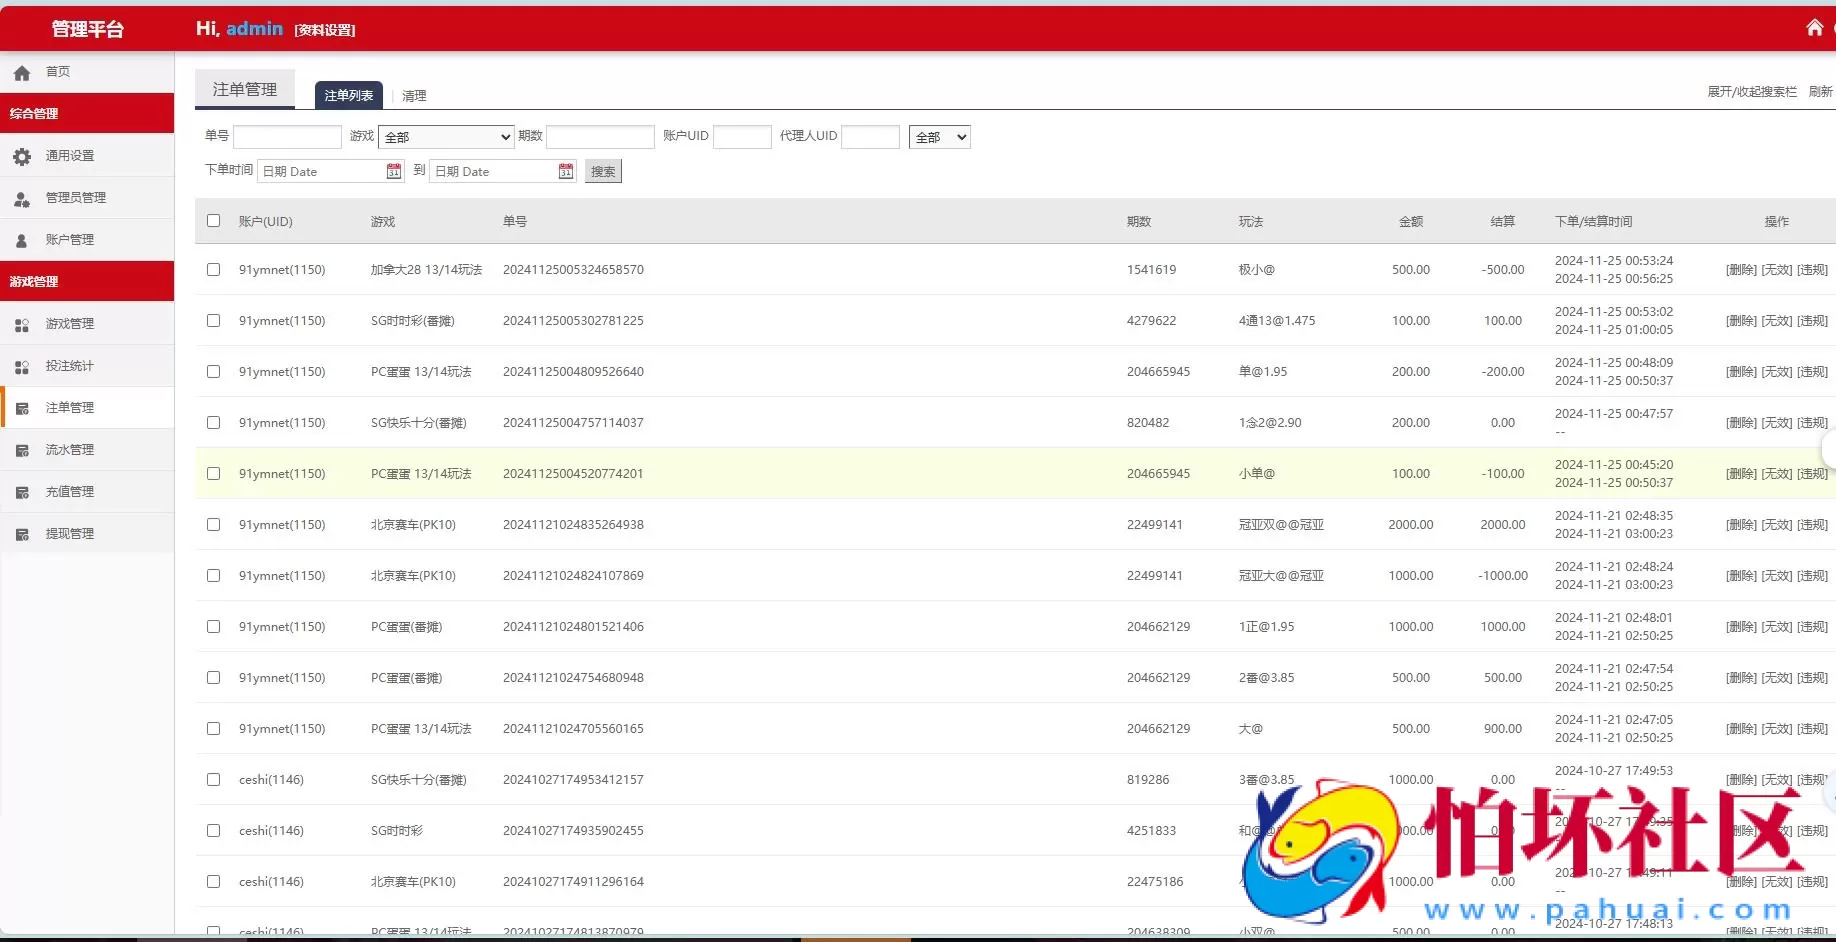The height and width of the screenshot is (942, 1836).
Task: Select the 注单列表 tab
Action: [x=348, y=95]
